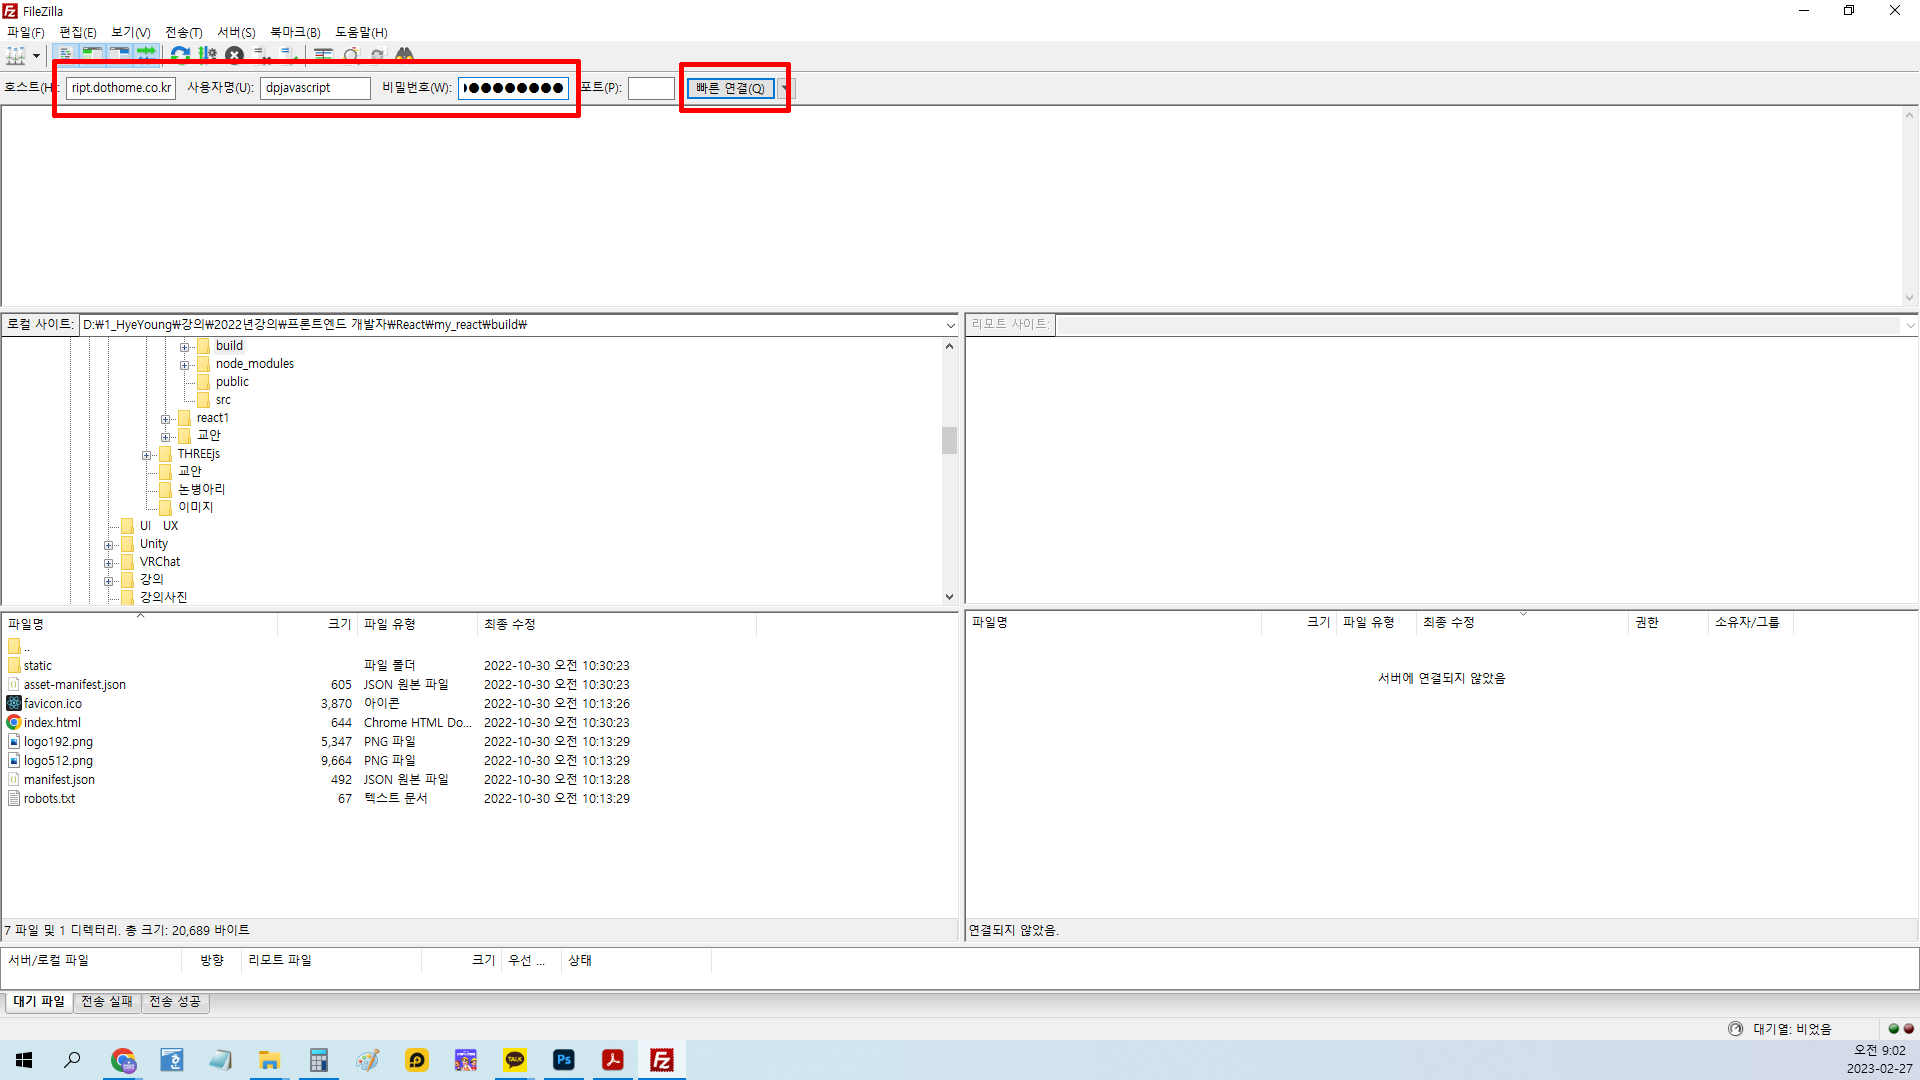Toggle local directory tree display
This screenshot has height=1080, width=1920.
(x=92, y=54)
